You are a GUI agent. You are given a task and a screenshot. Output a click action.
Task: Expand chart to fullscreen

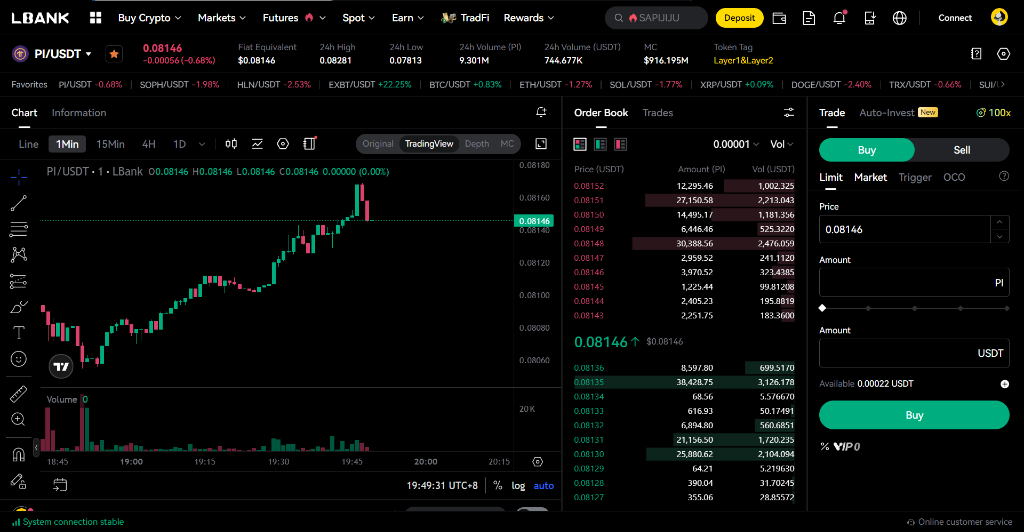[x=541, y=144]
